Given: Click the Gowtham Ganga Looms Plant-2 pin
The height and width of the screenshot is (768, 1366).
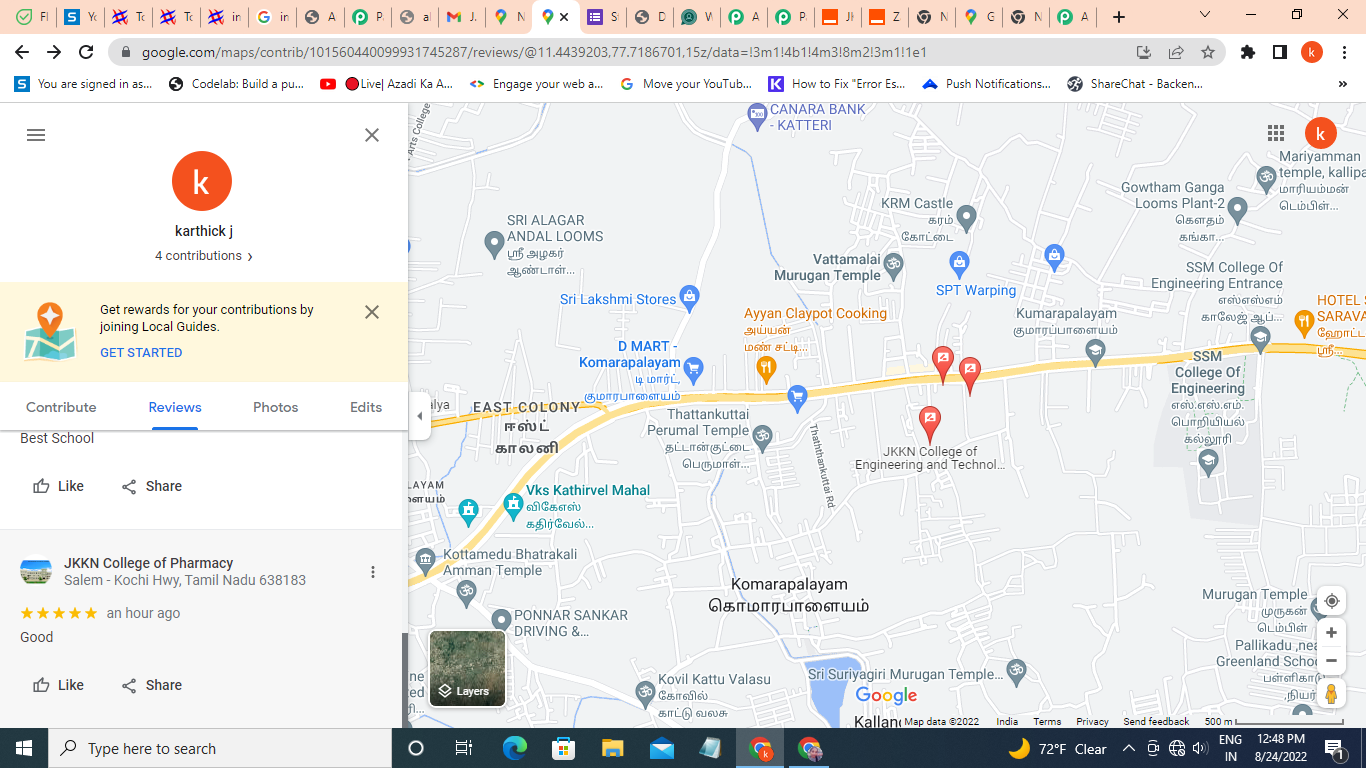Looking at the screenshot, I should coord(1237,210).
